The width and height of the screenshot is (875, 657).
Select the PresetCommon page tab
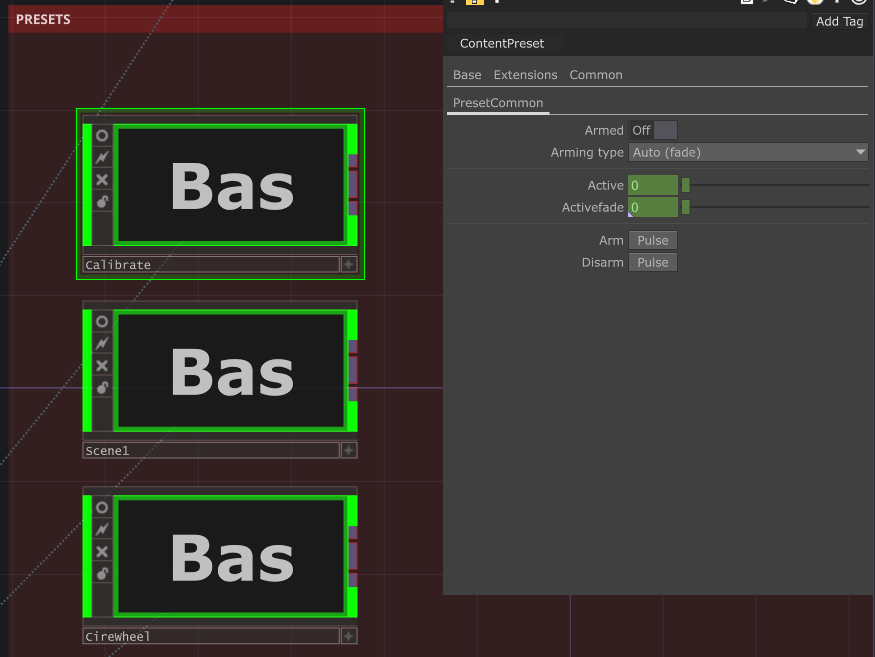pyautogui.click(x=498, y=103)
